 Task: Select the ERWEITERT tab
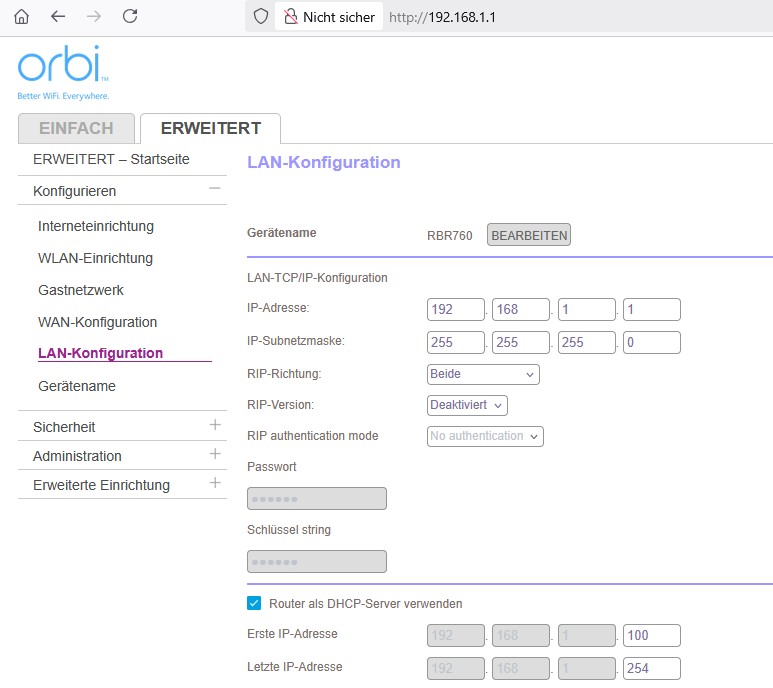click(210, 128)
